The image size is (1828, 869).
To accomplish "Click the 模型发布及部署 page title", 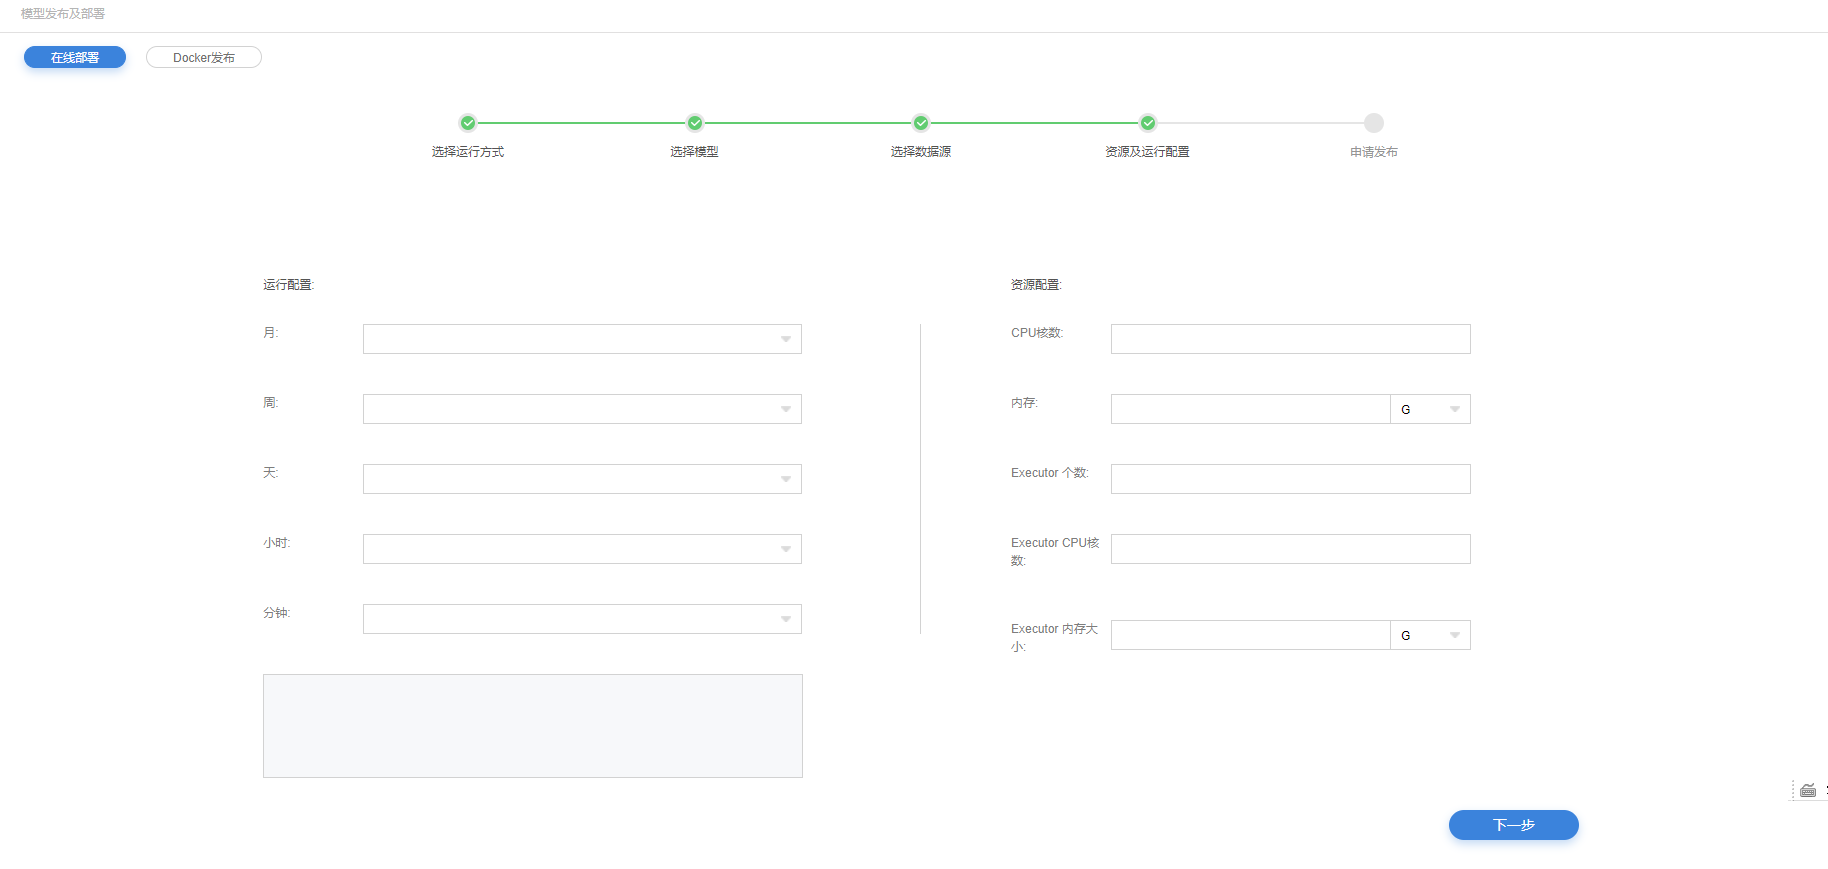I will [x=63, y=14].
